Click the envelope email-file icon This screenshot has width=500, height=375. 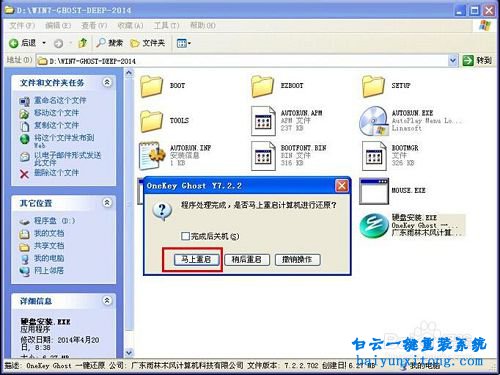click(25, 157)
